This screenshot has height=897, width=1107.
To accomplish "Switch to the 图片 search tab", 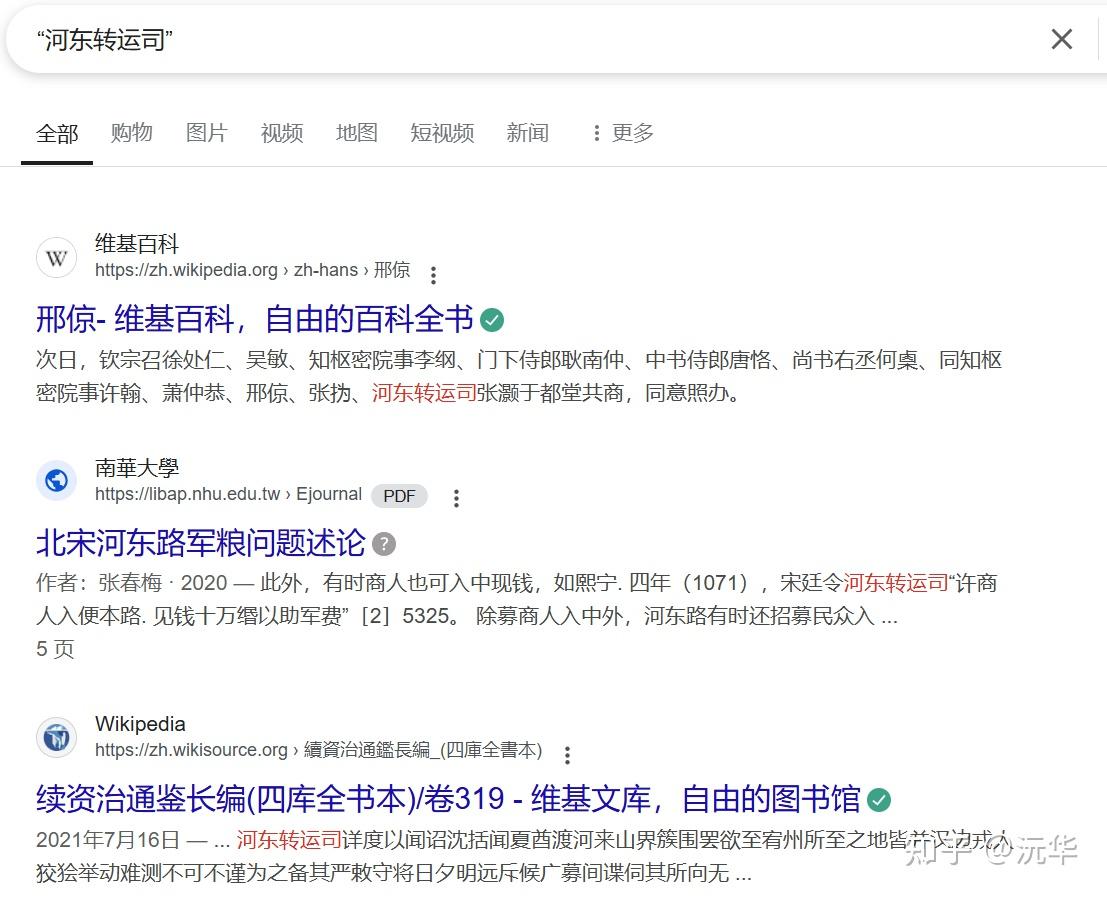I will pos(206,132).
